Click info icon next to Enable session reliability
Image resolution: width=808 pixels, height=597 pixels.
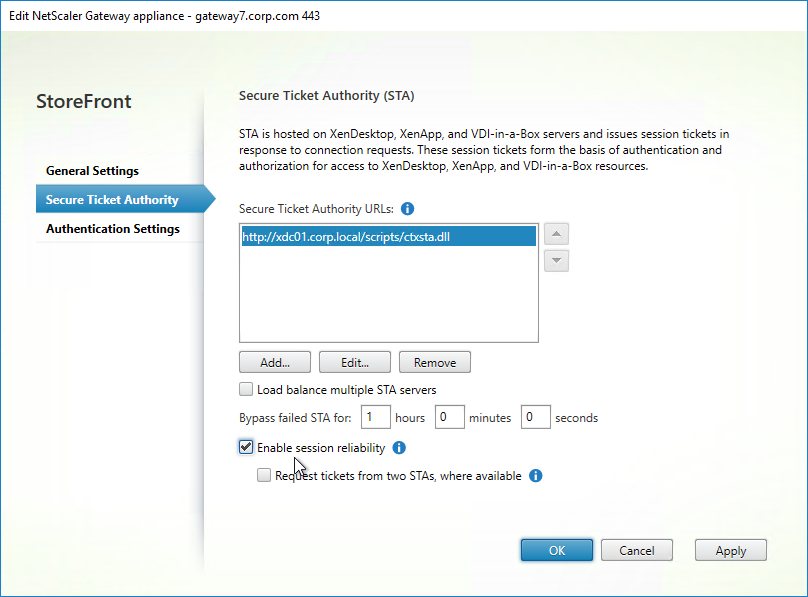399,448
